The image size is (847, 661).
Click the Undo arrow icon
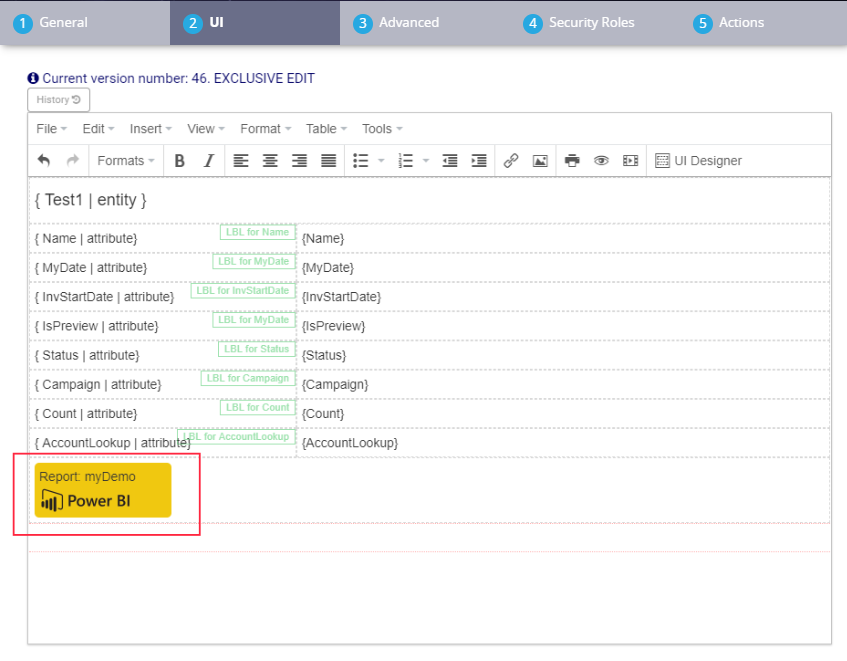pyautogui.click(x=44, y=161)
